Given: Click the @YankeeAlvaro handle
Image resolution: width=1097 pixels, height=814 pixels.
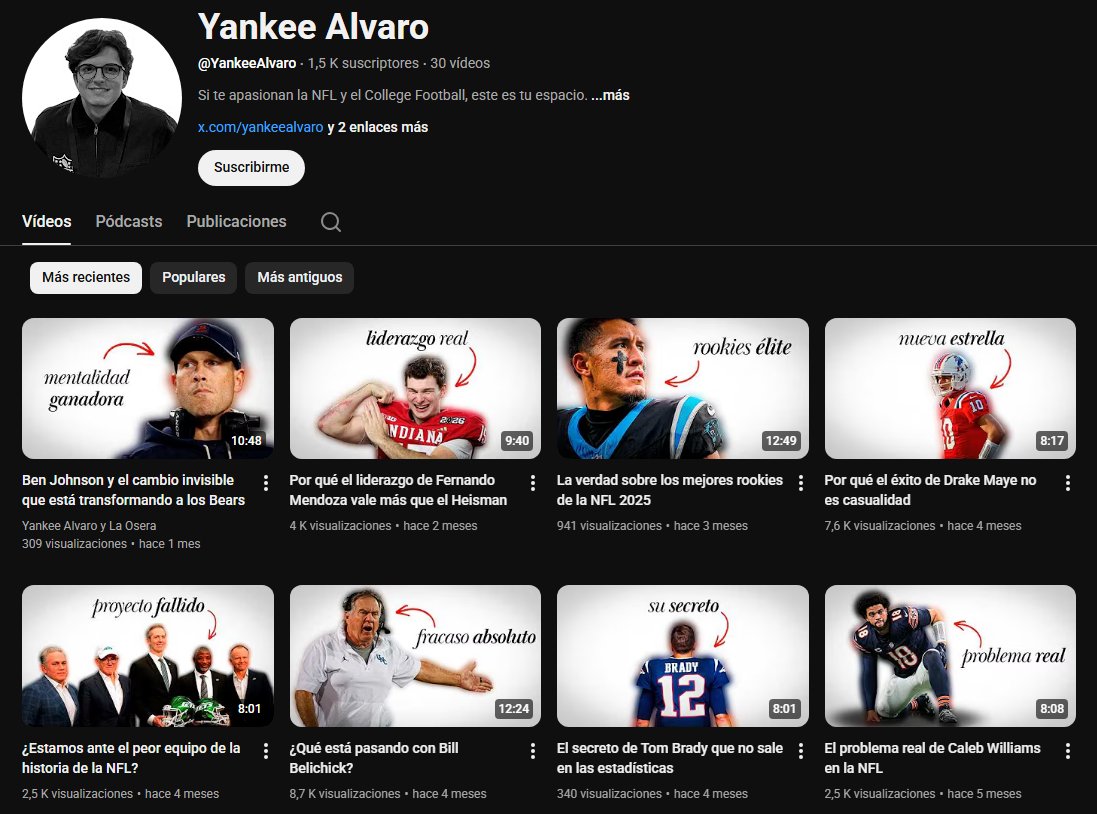Looking at the screenshot, I should pyautogui.click(x=247, y=63).
